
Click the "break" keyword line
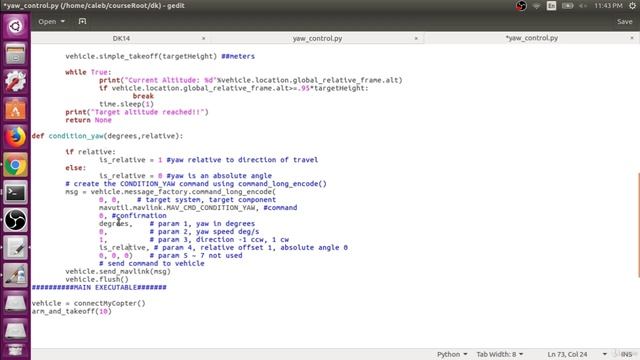143,96
